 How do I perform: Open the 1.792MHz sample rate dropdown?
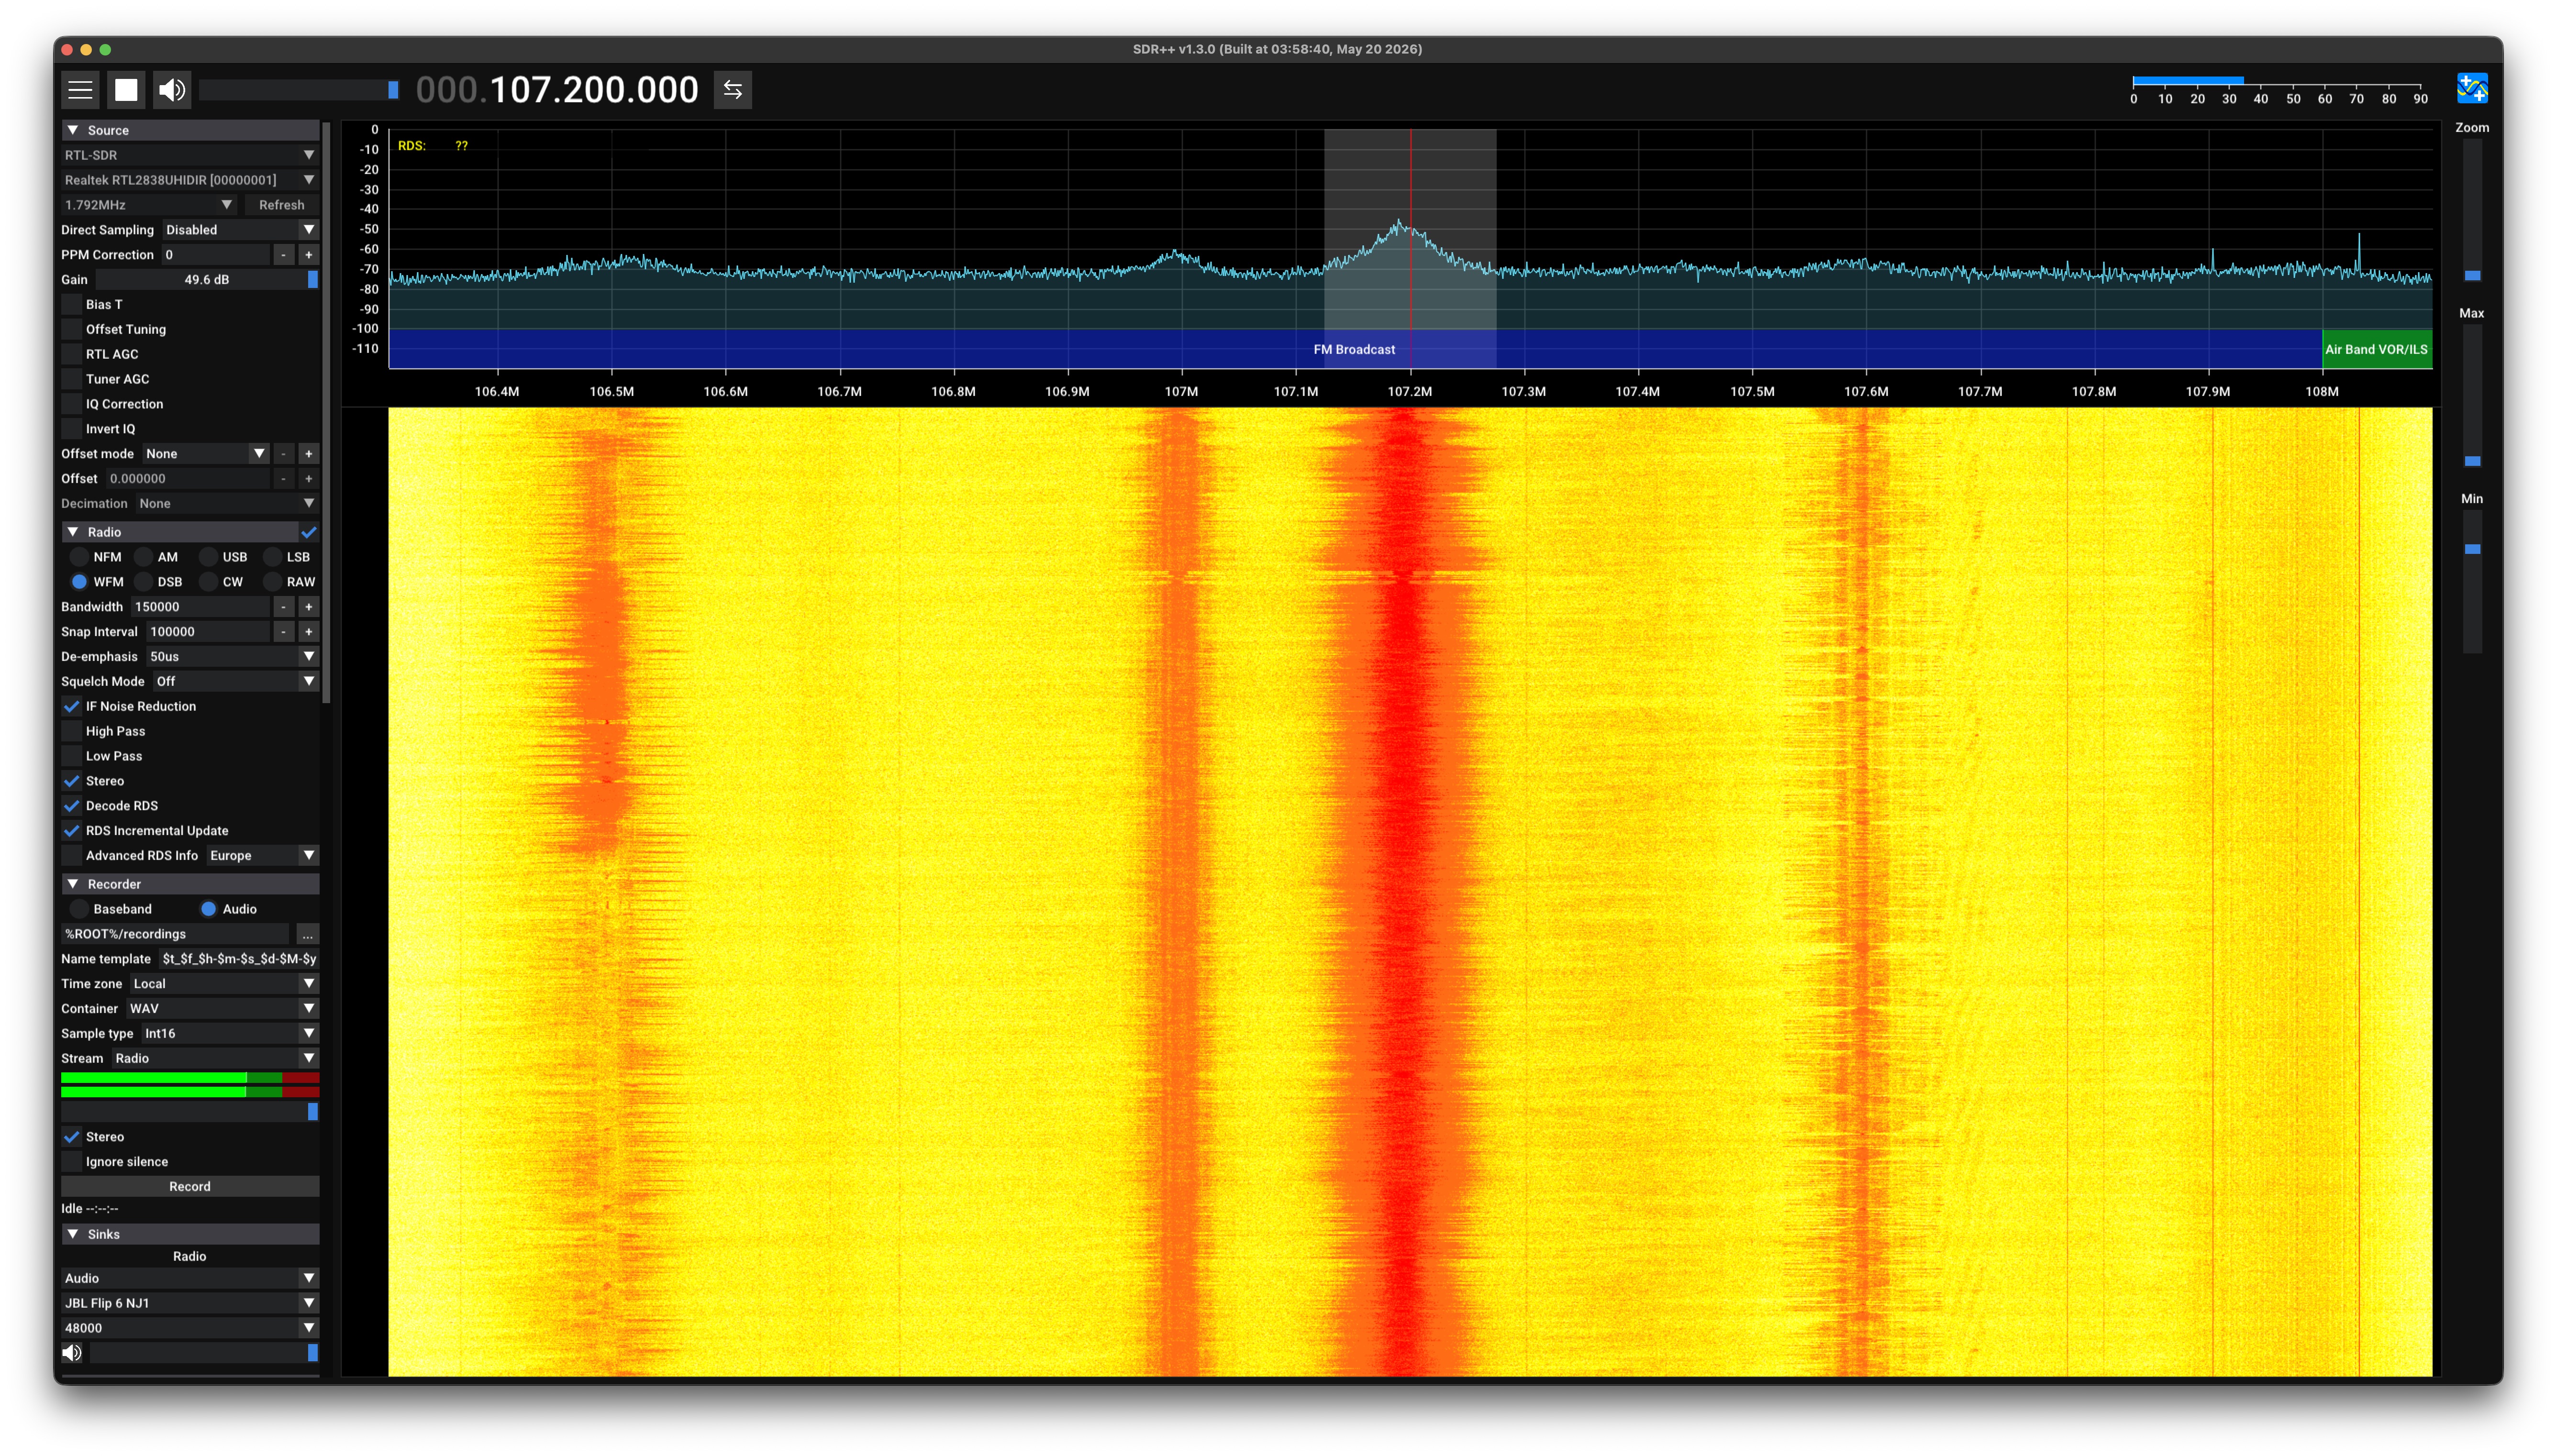coord(149,205)
